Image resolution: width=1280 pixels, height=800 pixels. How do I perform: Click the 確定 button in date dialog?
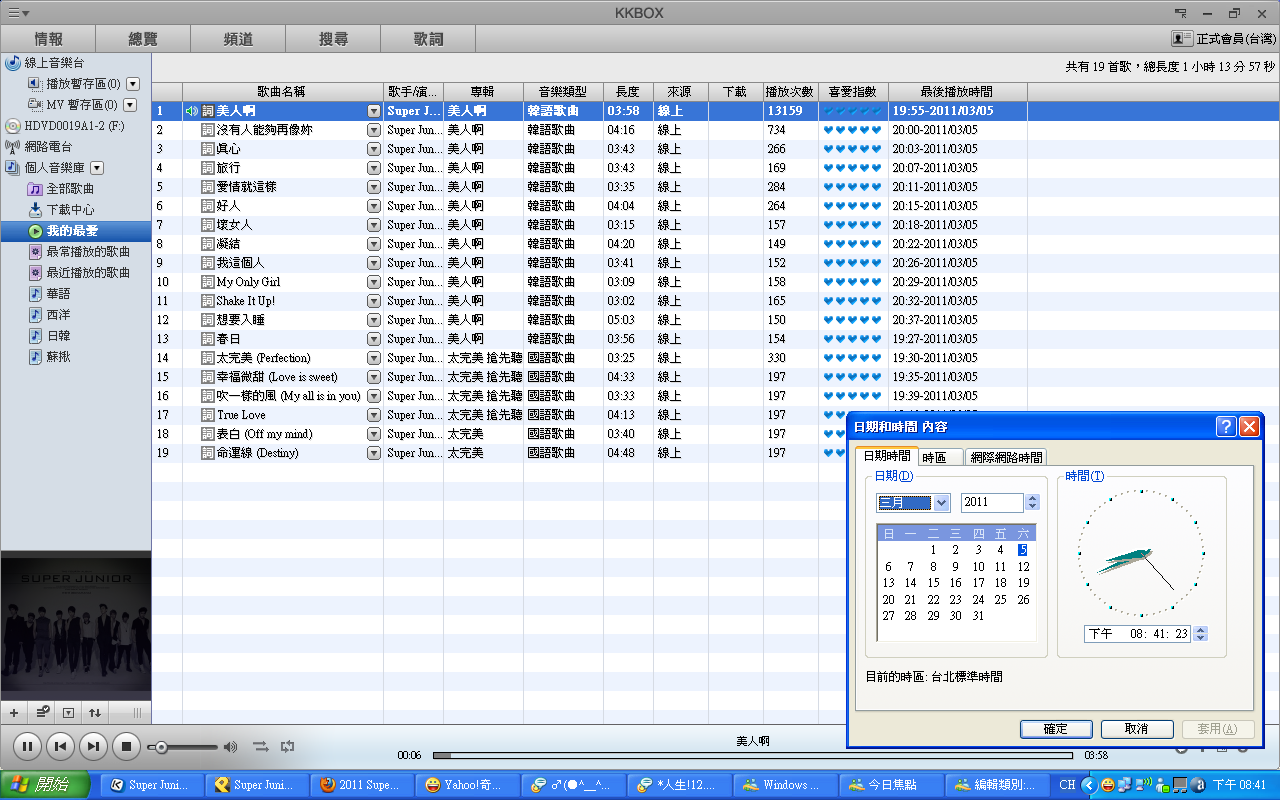tap(1055, 729)
